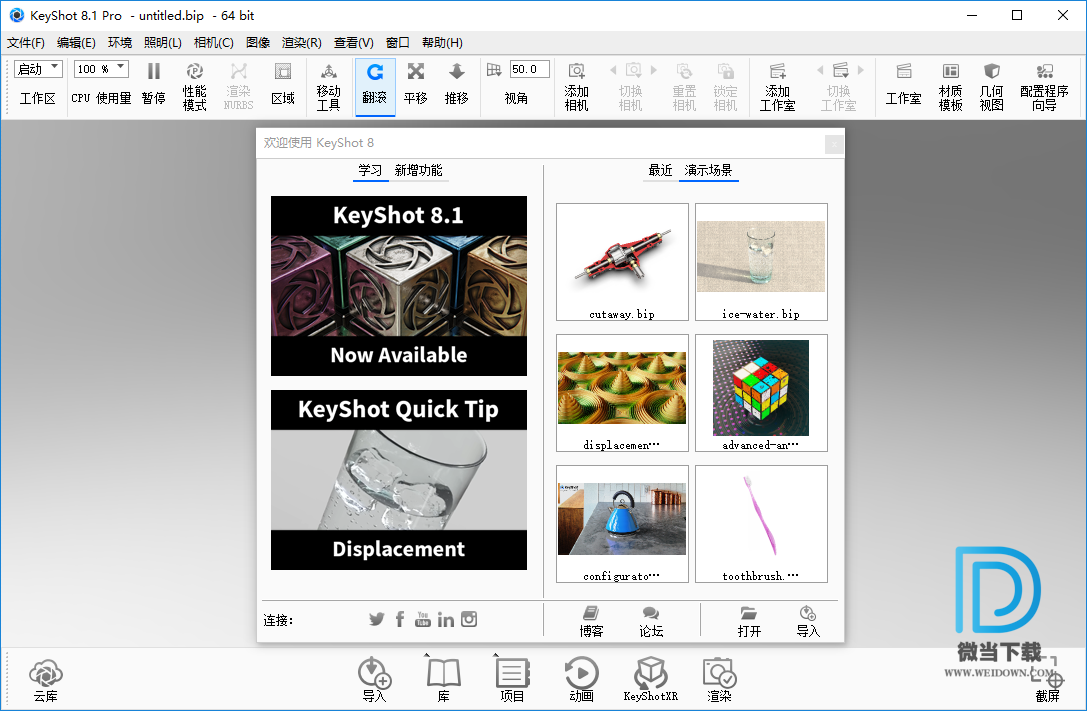This screenshot has height=711, width=1087.
Task: Open the 论坛 forum button
Action: [651, 622]
